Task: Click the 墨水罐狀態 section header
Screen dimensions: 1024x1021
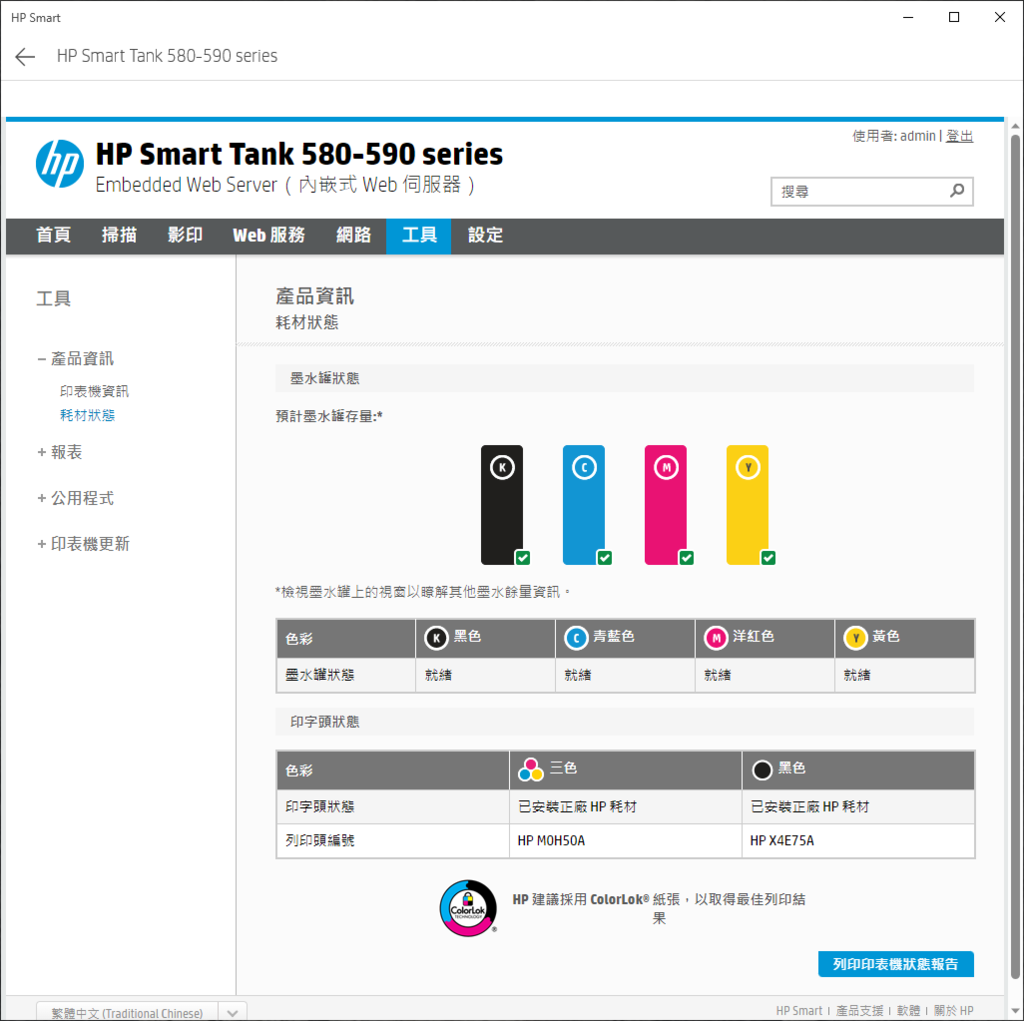Action: point(624,378)
